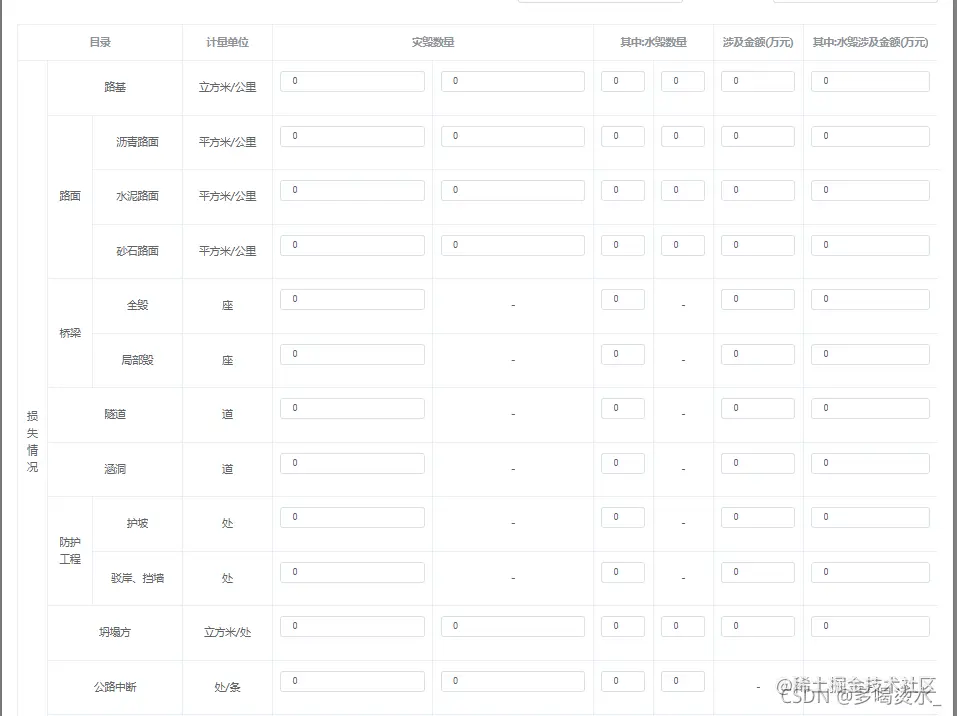Click first 灾毁数量 input for 沥青路面

coord(352,136)
